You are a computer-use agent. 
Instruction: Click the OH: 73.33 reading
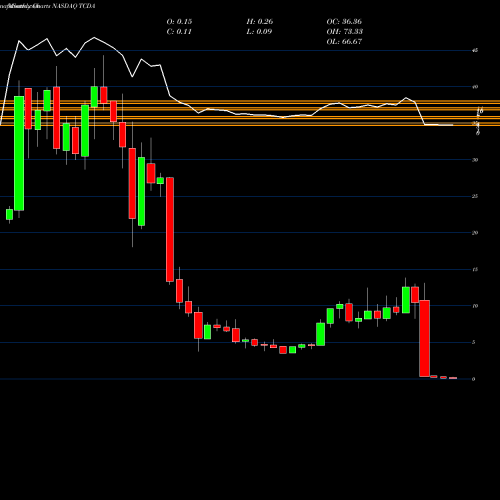click(x=345, y=32)
